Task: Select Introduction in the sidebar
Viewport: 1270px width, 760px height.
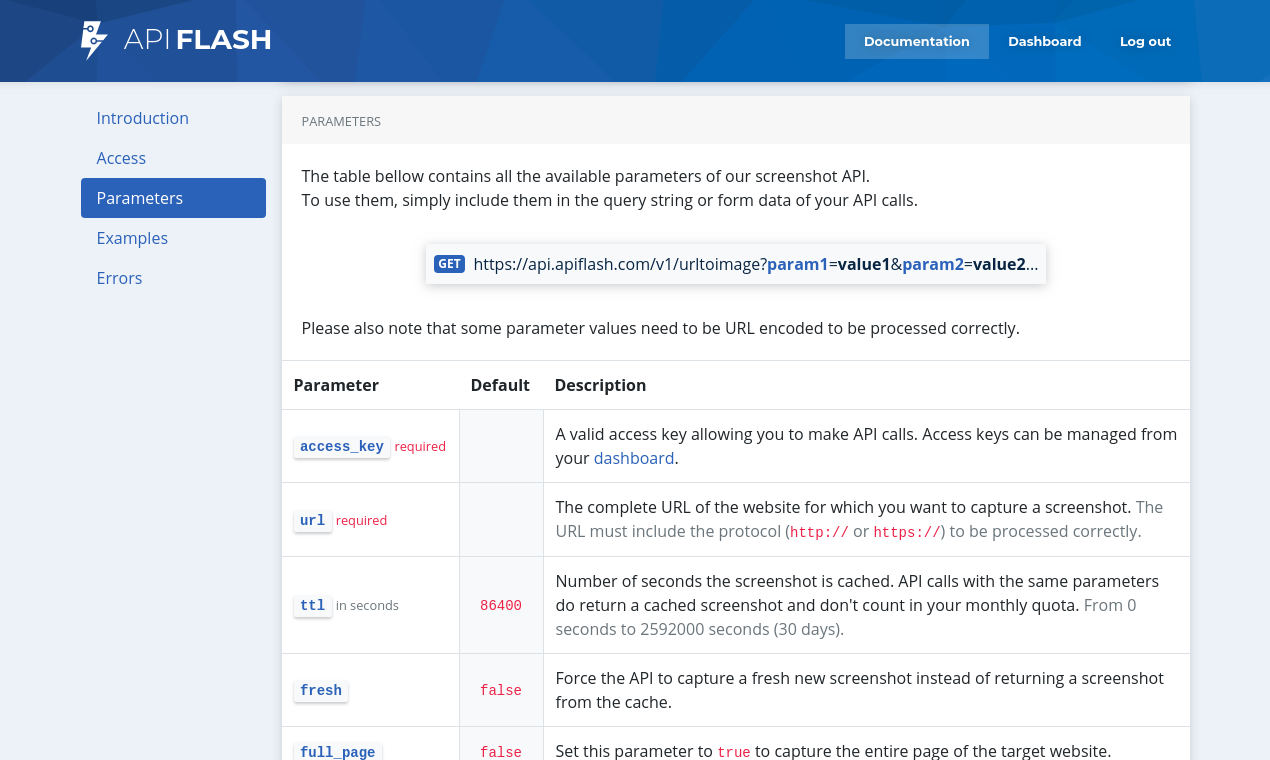Action: click(x=142, y=118)
